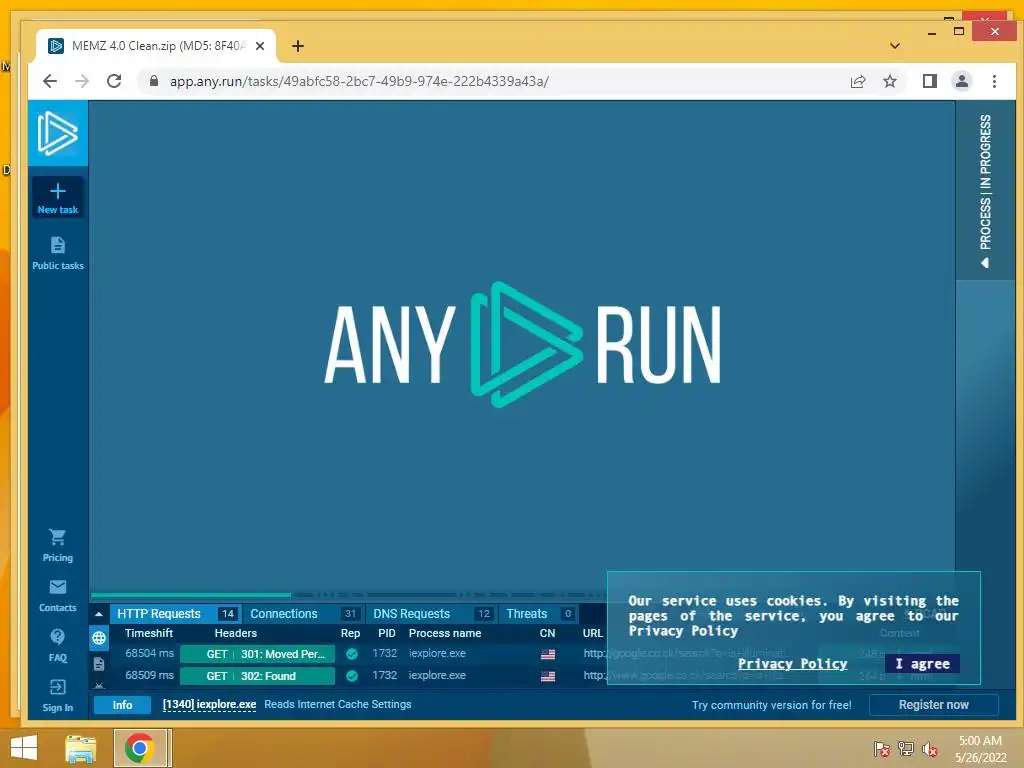Click the Process name column header
This screenshot has width=1024, height=768.
(x=445, y=633)
